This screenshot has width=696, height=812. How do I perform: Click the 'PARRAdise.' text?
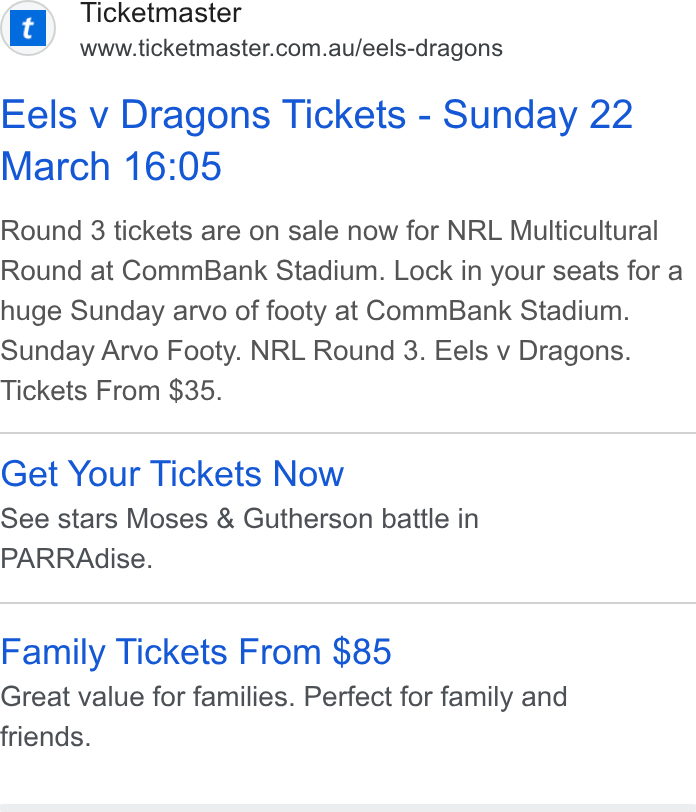pyautogui.click(x=77, y=559)
